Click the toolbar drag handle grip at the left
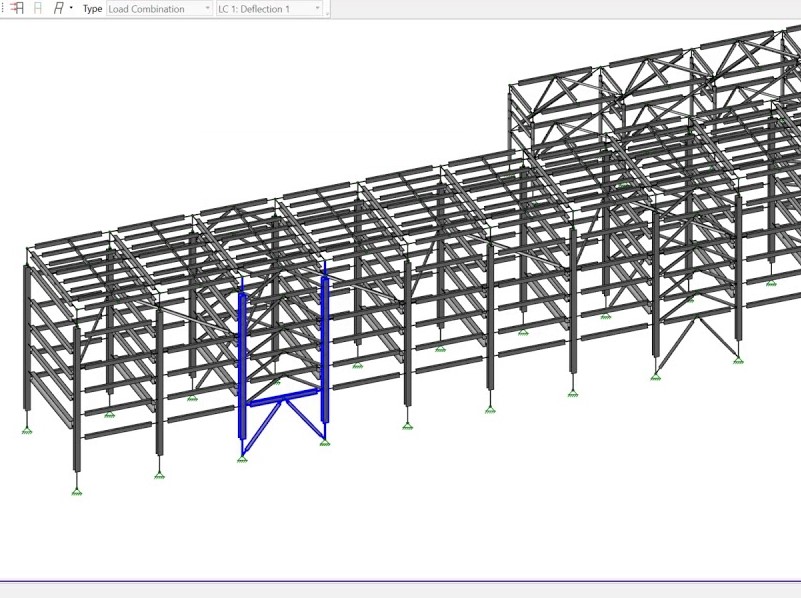This screenshot has height=598, width=801. (x=3, y=8)
